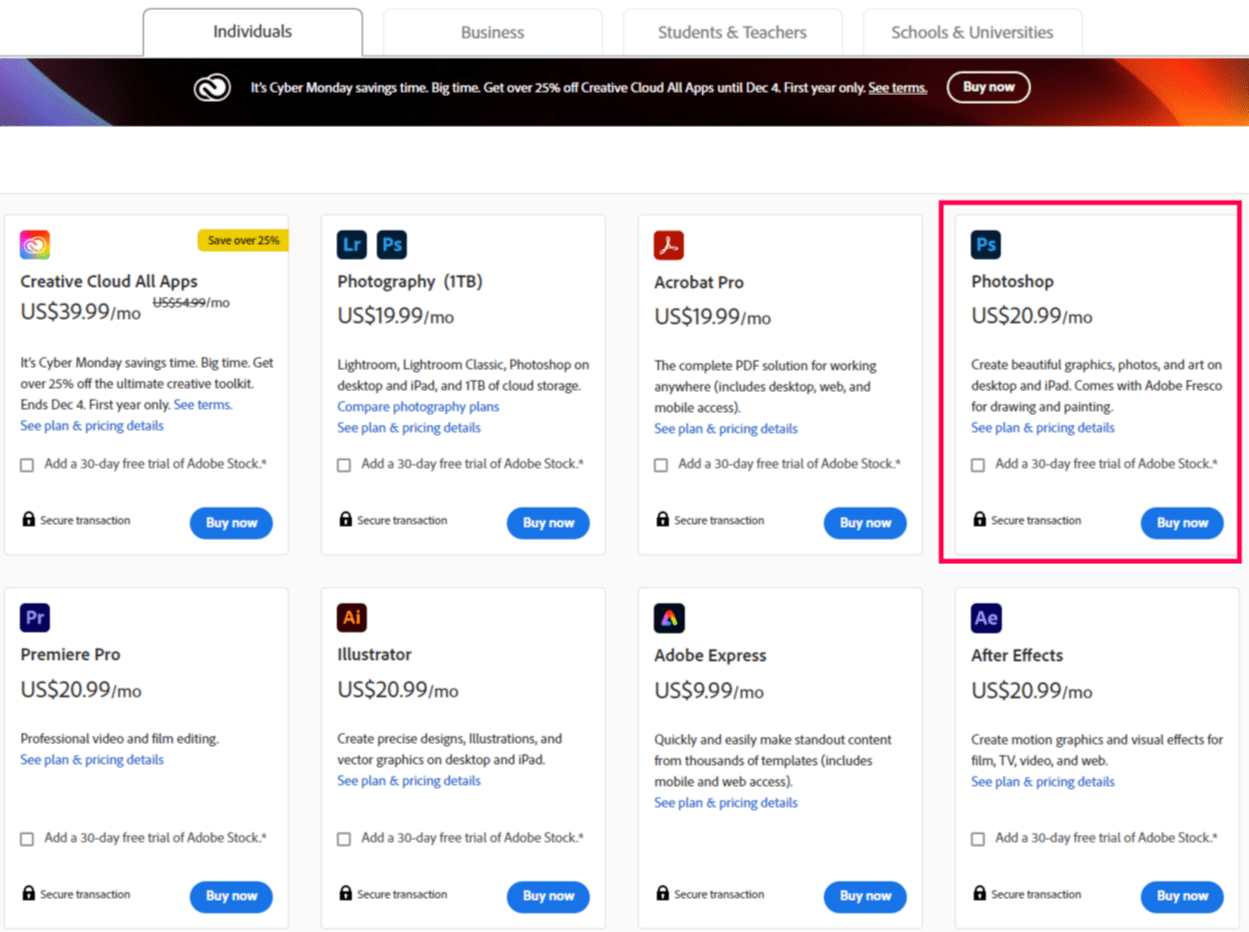
Task: Click lock icon in Acrobat Pro card
Action: (662, 520)
